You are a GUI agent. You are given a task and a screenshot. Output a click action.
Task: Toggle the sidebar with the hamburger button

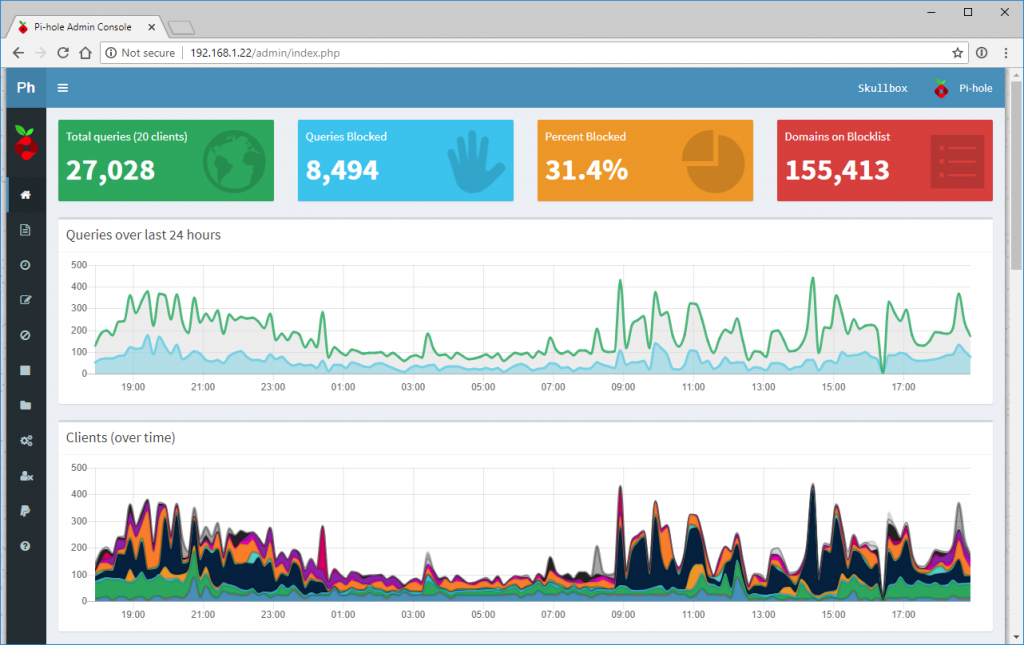point(63,88)
